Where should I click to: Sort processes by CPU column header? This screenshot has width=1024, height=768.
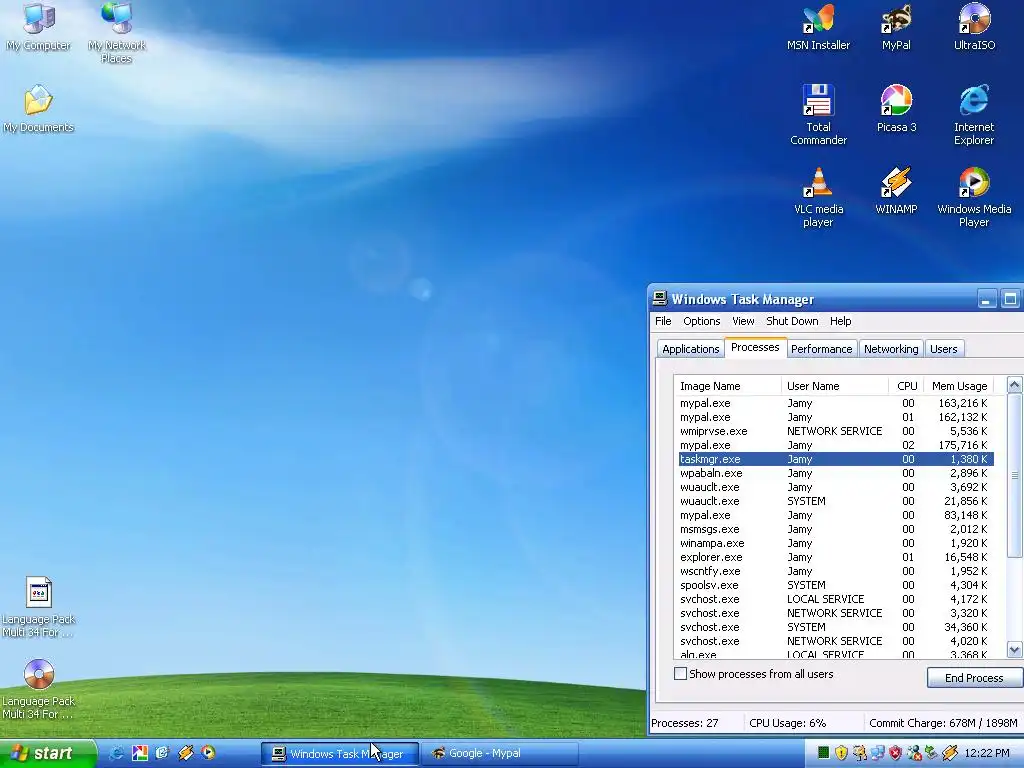(x=907, y=386)
